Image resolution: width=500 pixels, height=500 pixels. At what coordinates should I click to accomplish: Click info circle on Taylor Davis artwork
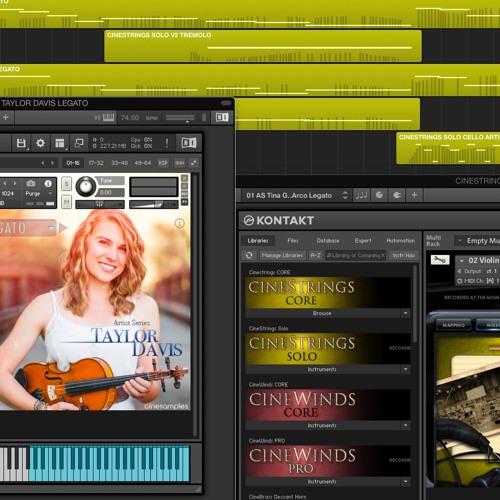click(179, 223)
